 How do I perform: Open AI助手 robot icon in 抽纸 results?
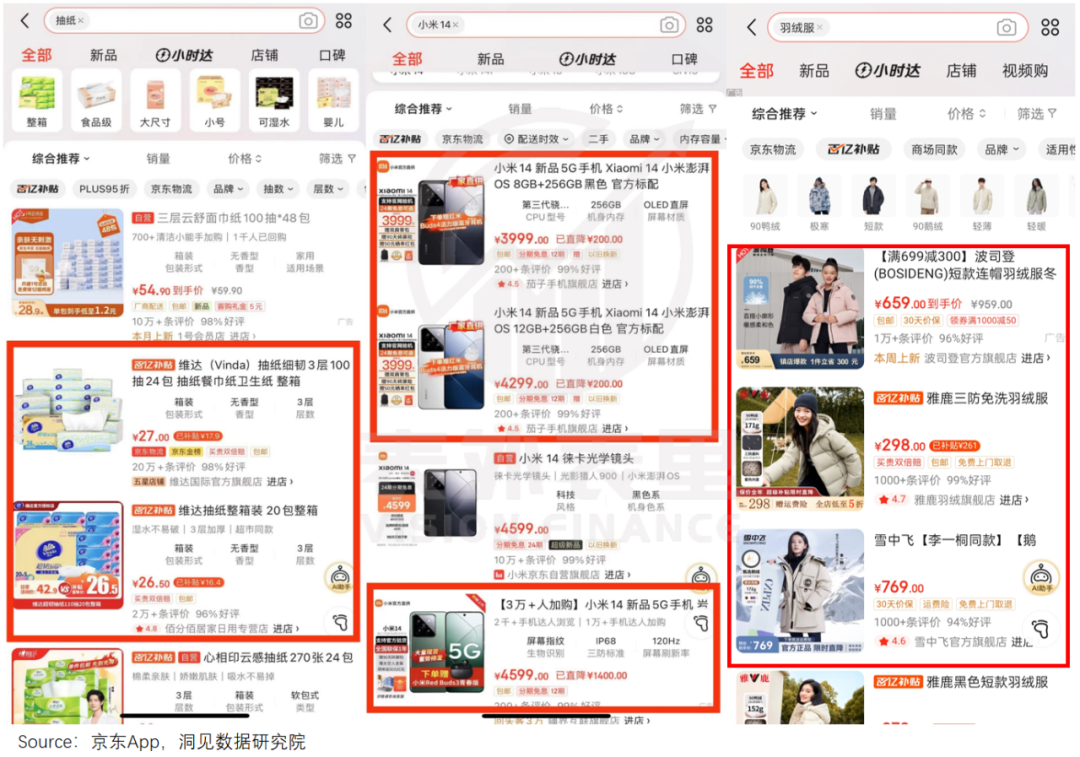[339, 577]
